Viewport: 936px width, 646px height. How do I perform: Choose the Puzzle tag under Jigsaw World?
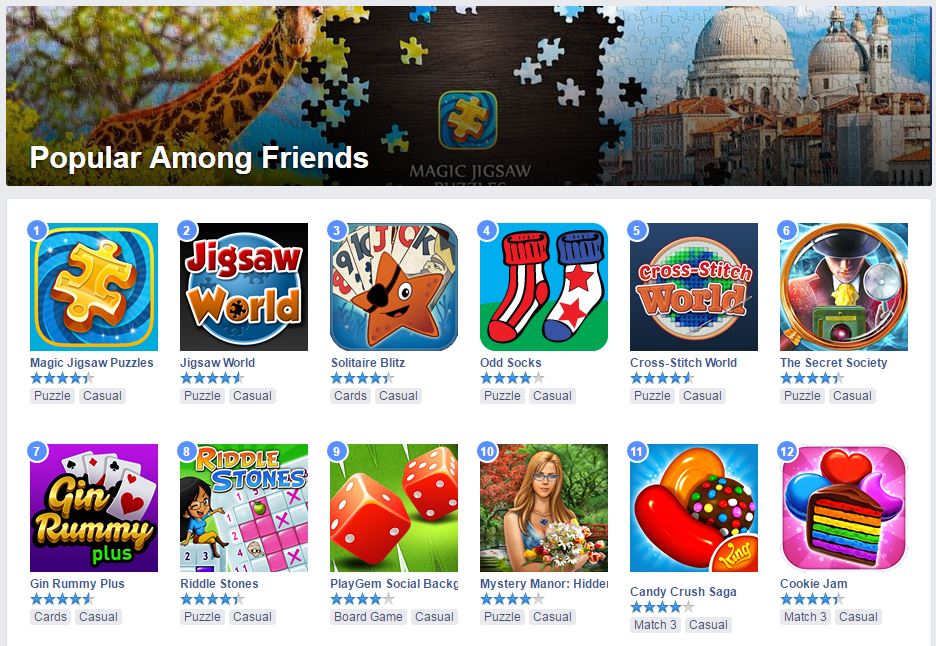[x=202, y=395]
